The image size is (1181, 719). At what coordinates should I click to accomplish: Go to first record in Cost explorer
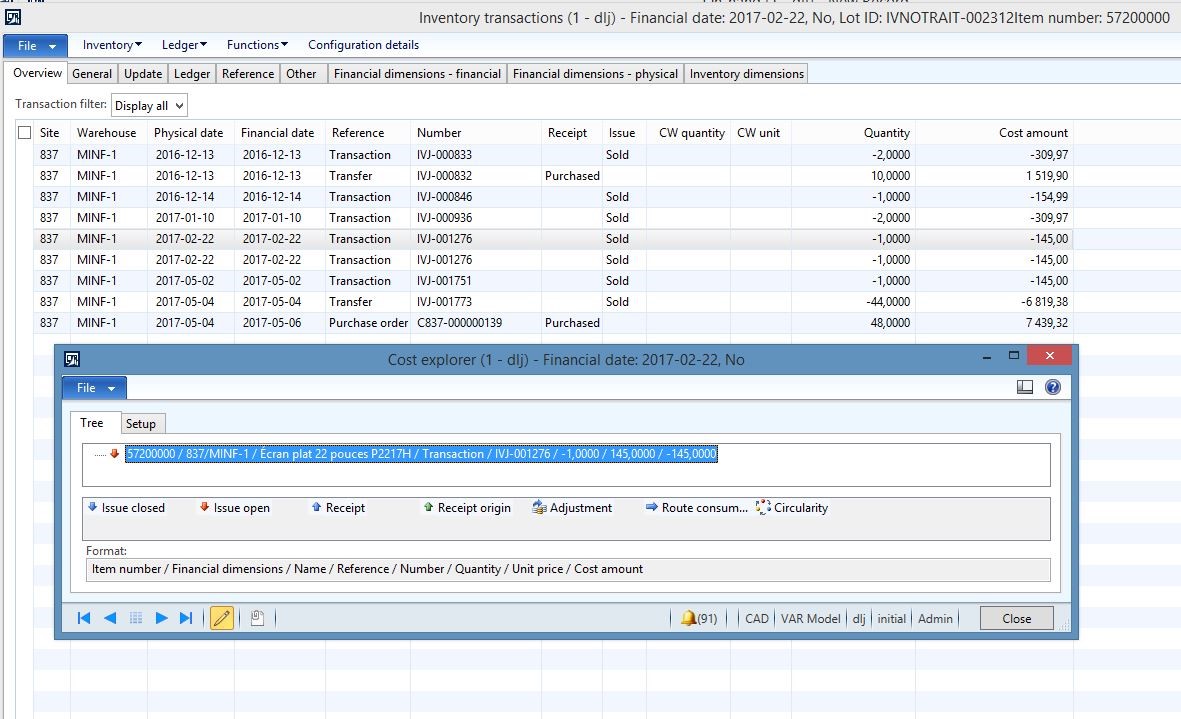[84, 619]
